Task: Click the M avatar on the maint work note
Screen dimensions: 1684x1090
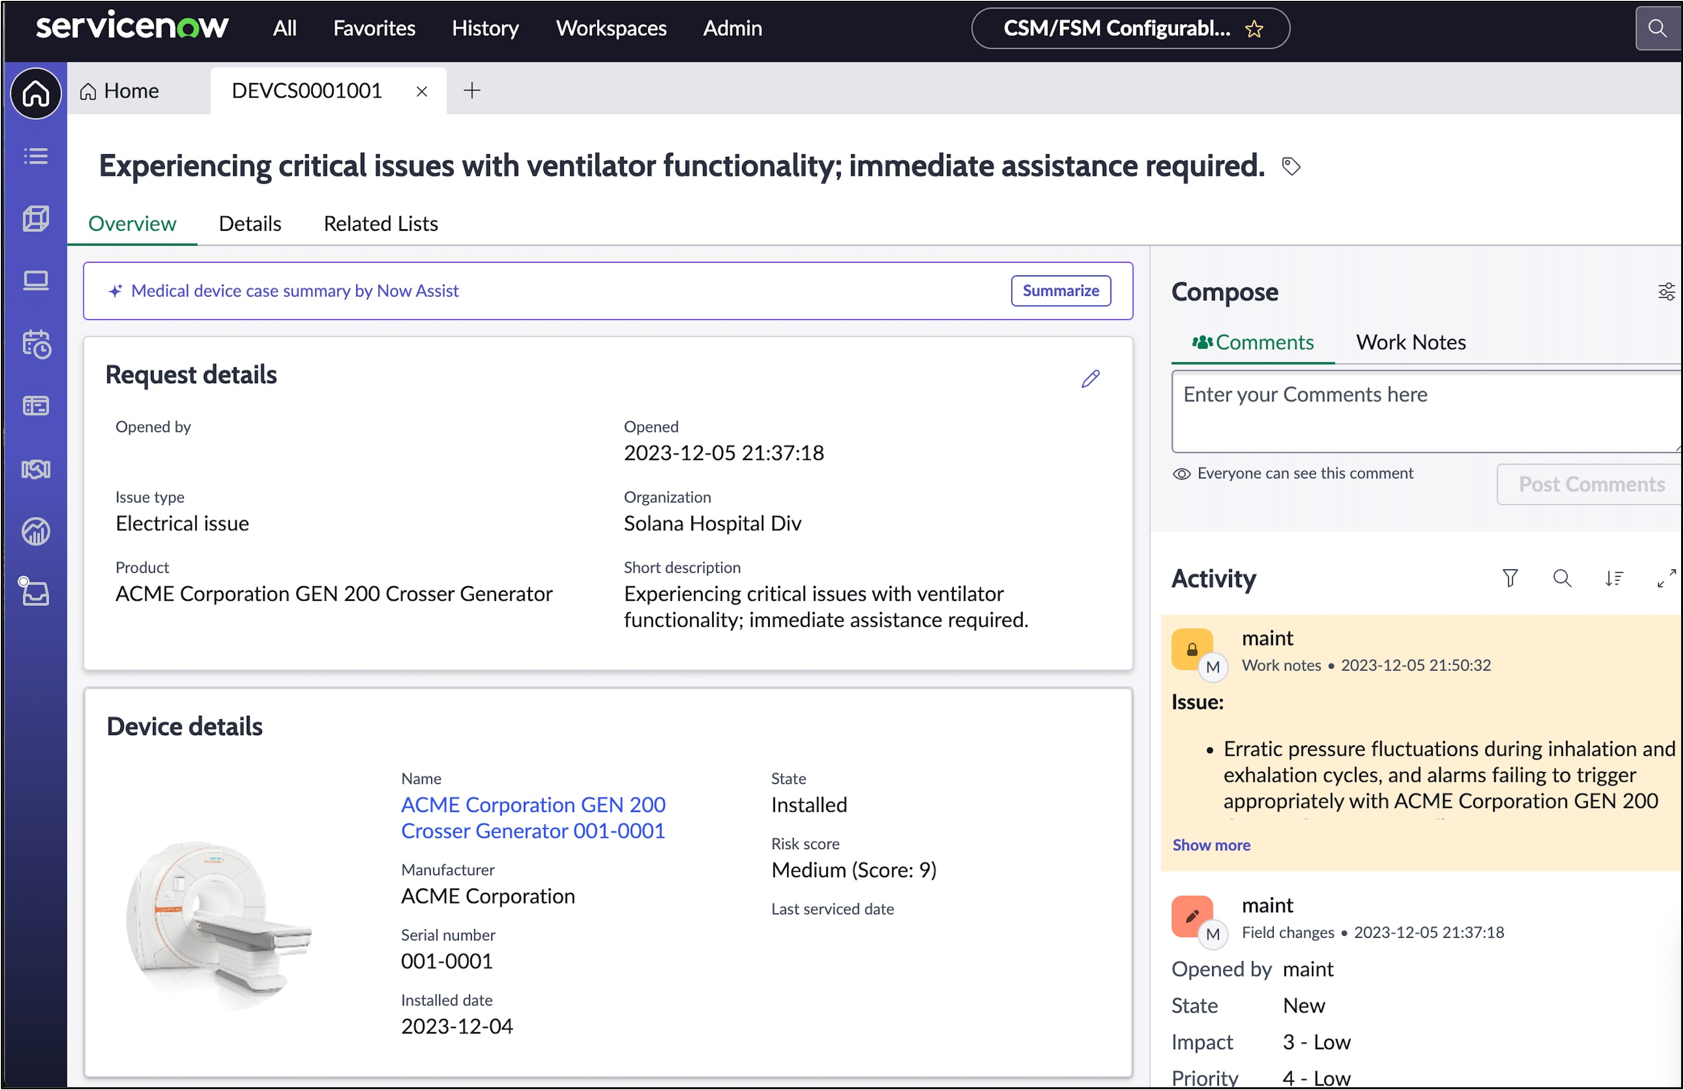Action: 1213,667
